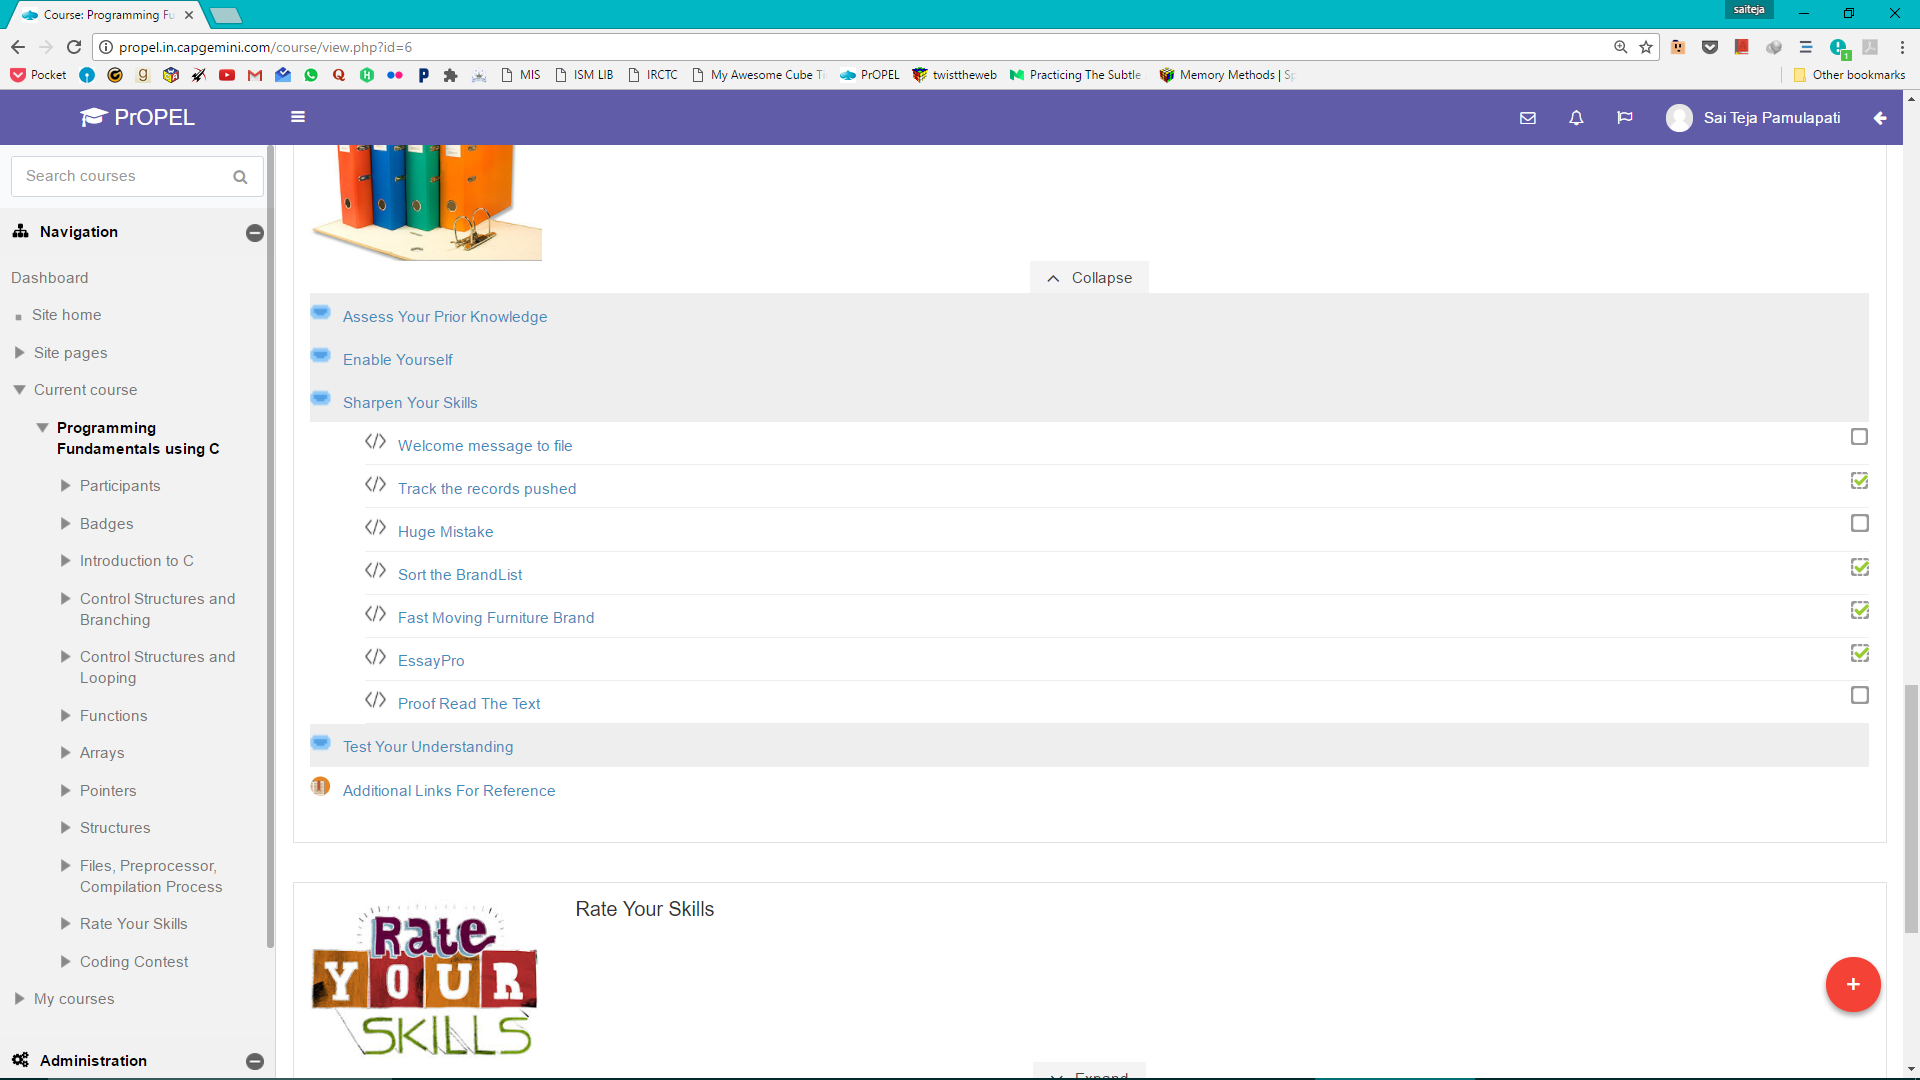The width and height of the screenshot is (1920, 1080).
Task: Click the code icon beside Welcome message to file
Action: 375,442
